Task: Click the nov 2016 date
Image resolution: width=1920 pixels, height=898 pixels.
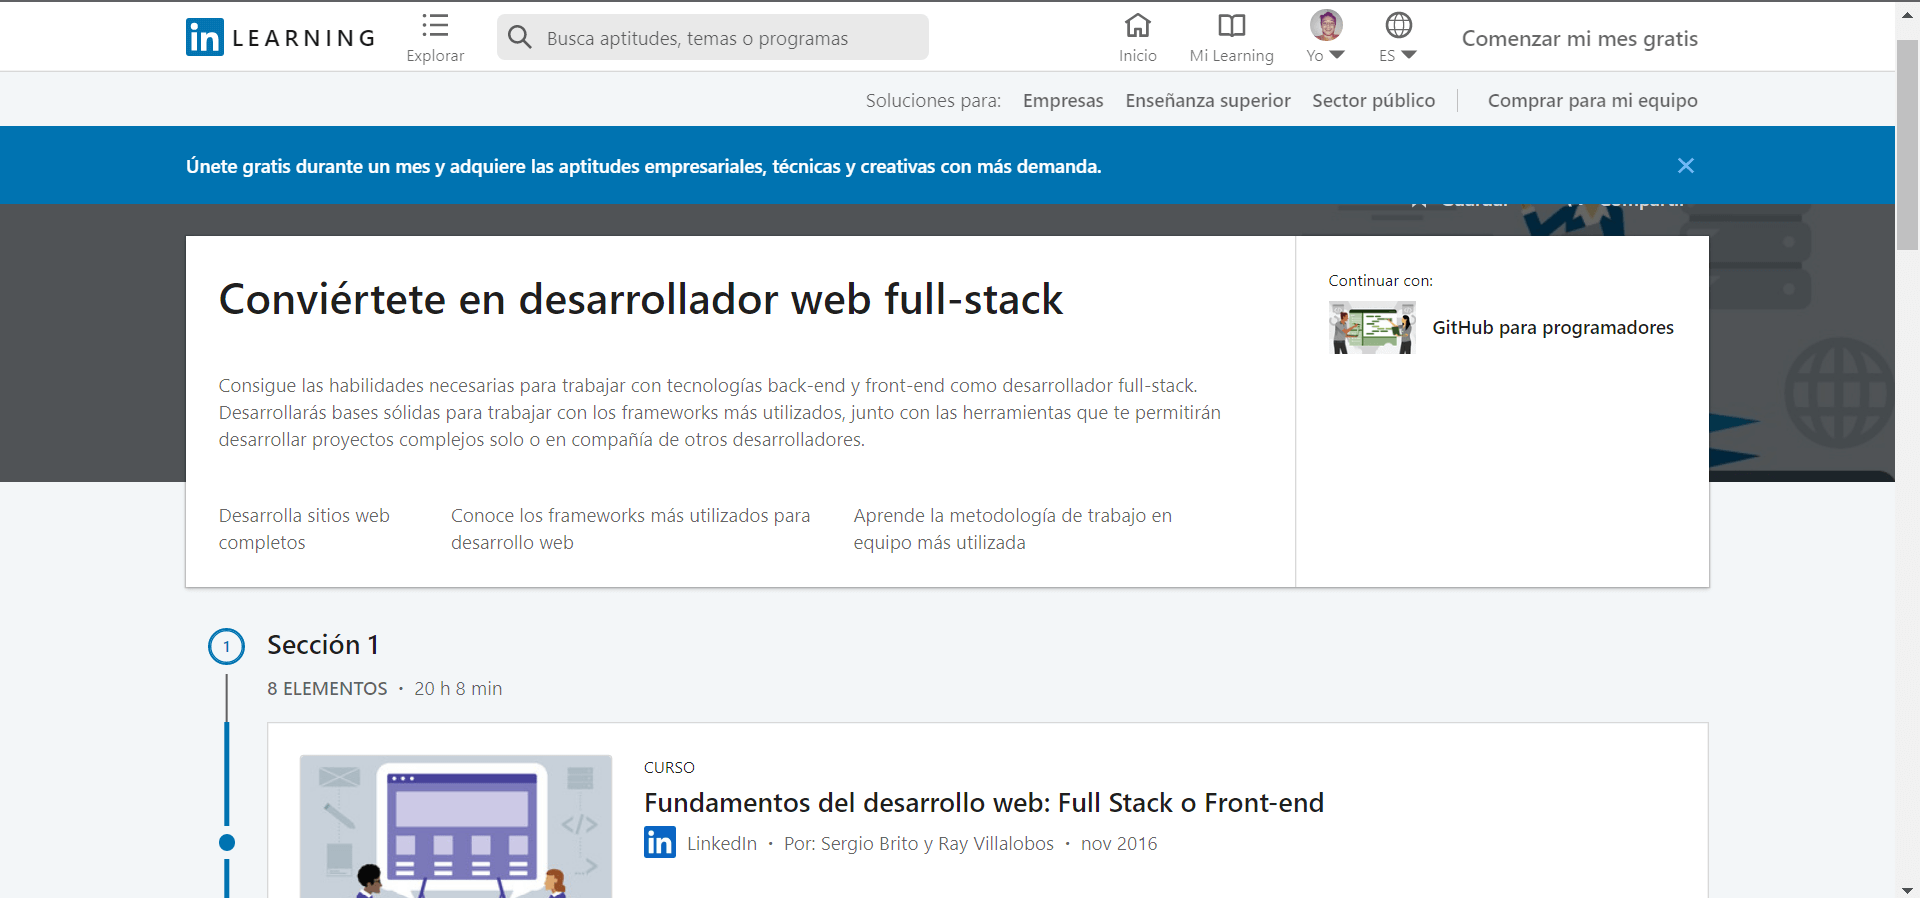Action: pos(1119,843)
